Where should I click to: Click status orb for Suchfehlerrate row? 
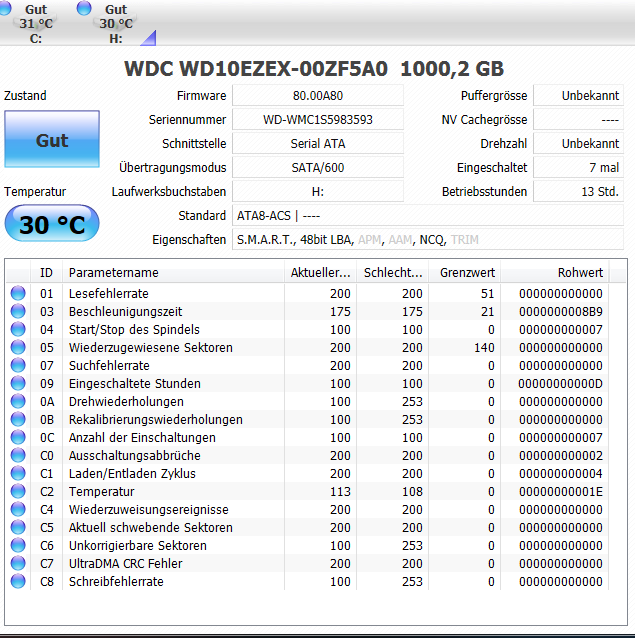coord(18,365)
